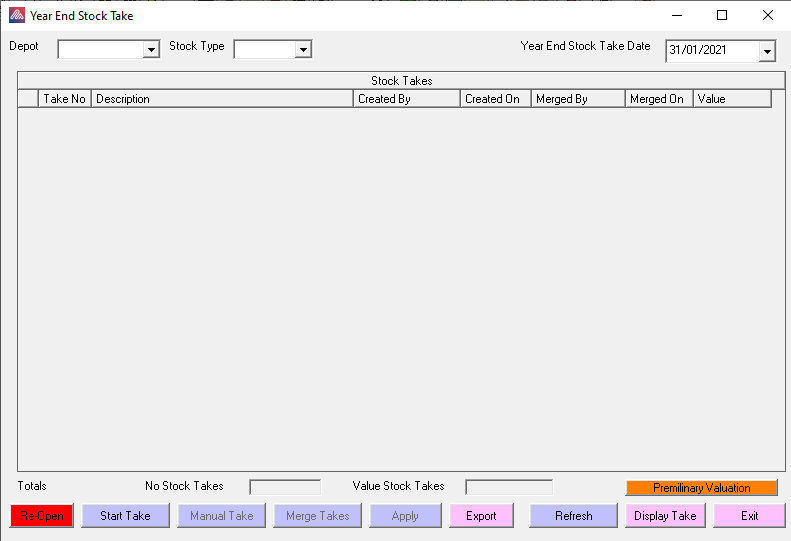Click the Manual Take button

click(x=221, y=515)
